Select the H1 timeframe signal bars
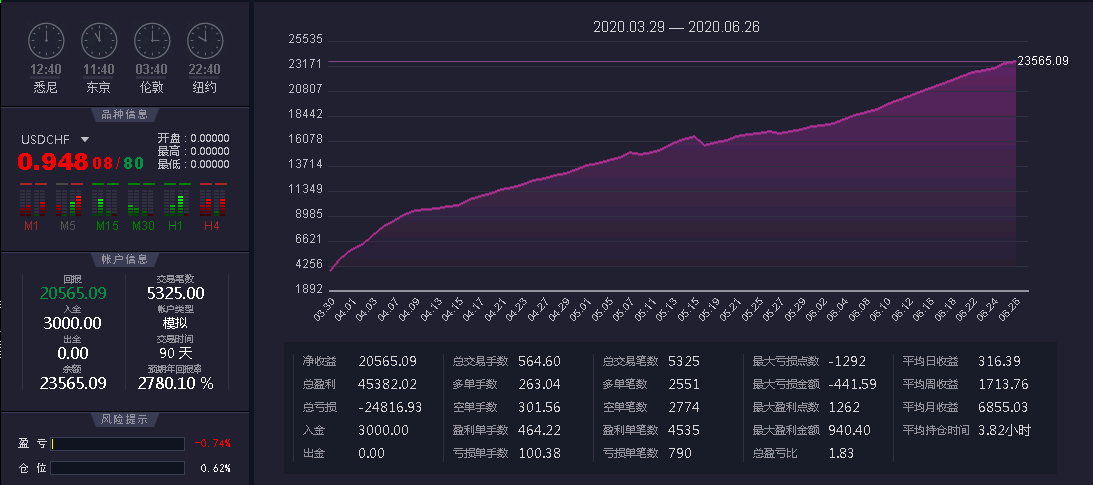 pos(177,200)
